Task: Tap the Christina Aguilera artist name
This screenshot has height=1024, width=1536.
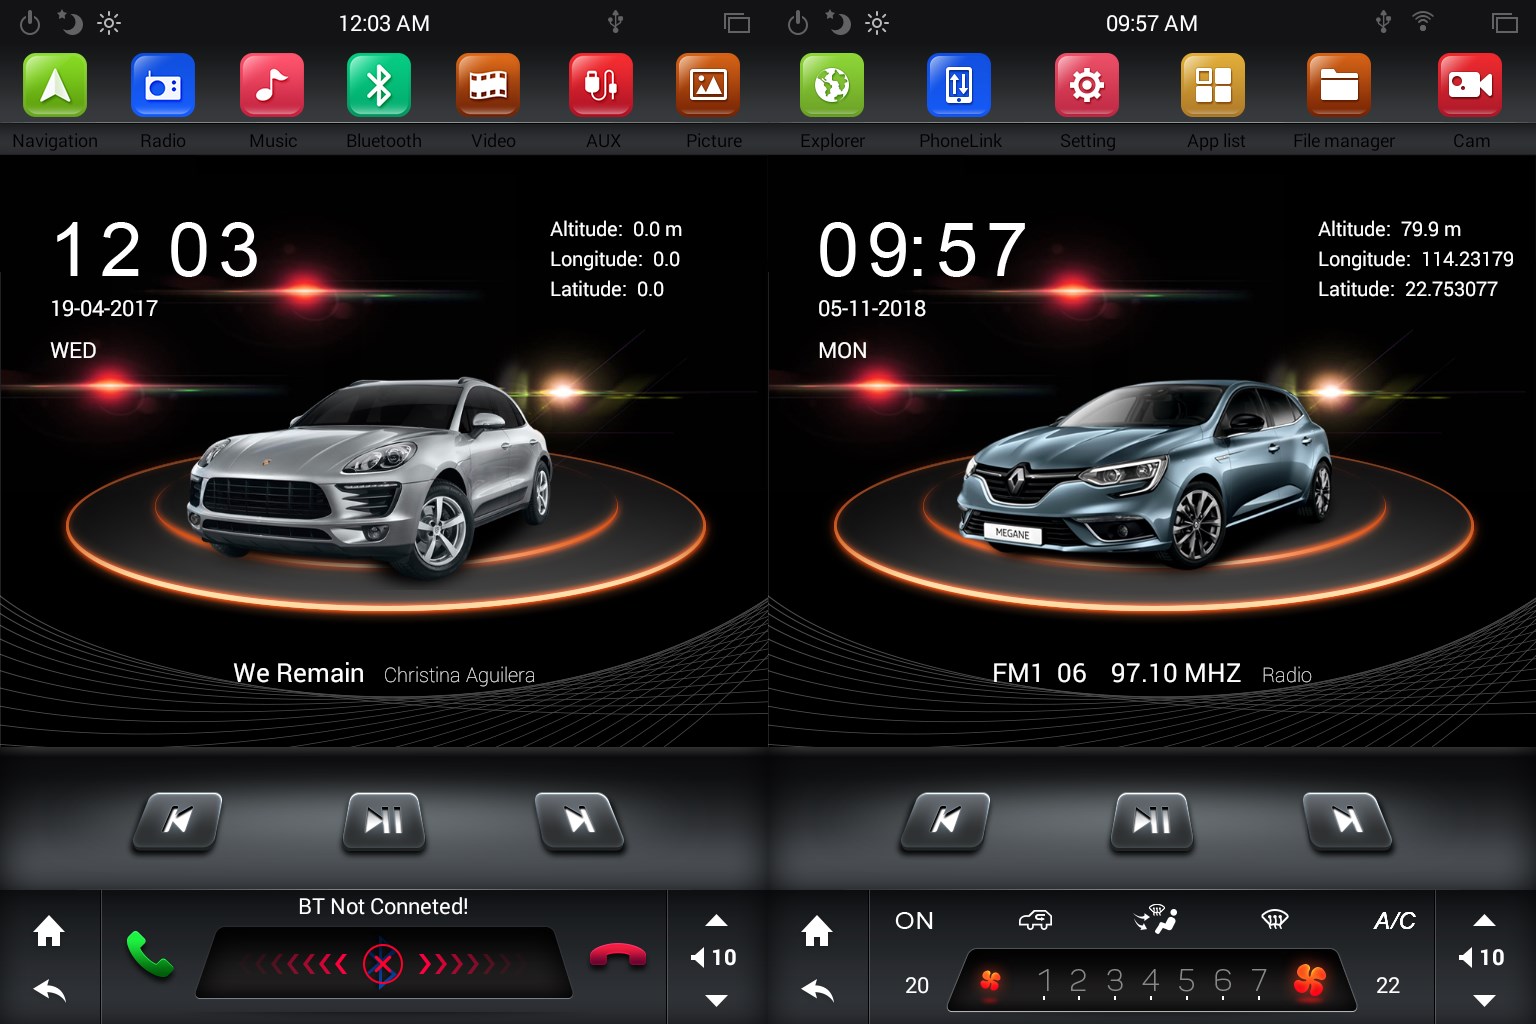Action: [x=459, y=676]
